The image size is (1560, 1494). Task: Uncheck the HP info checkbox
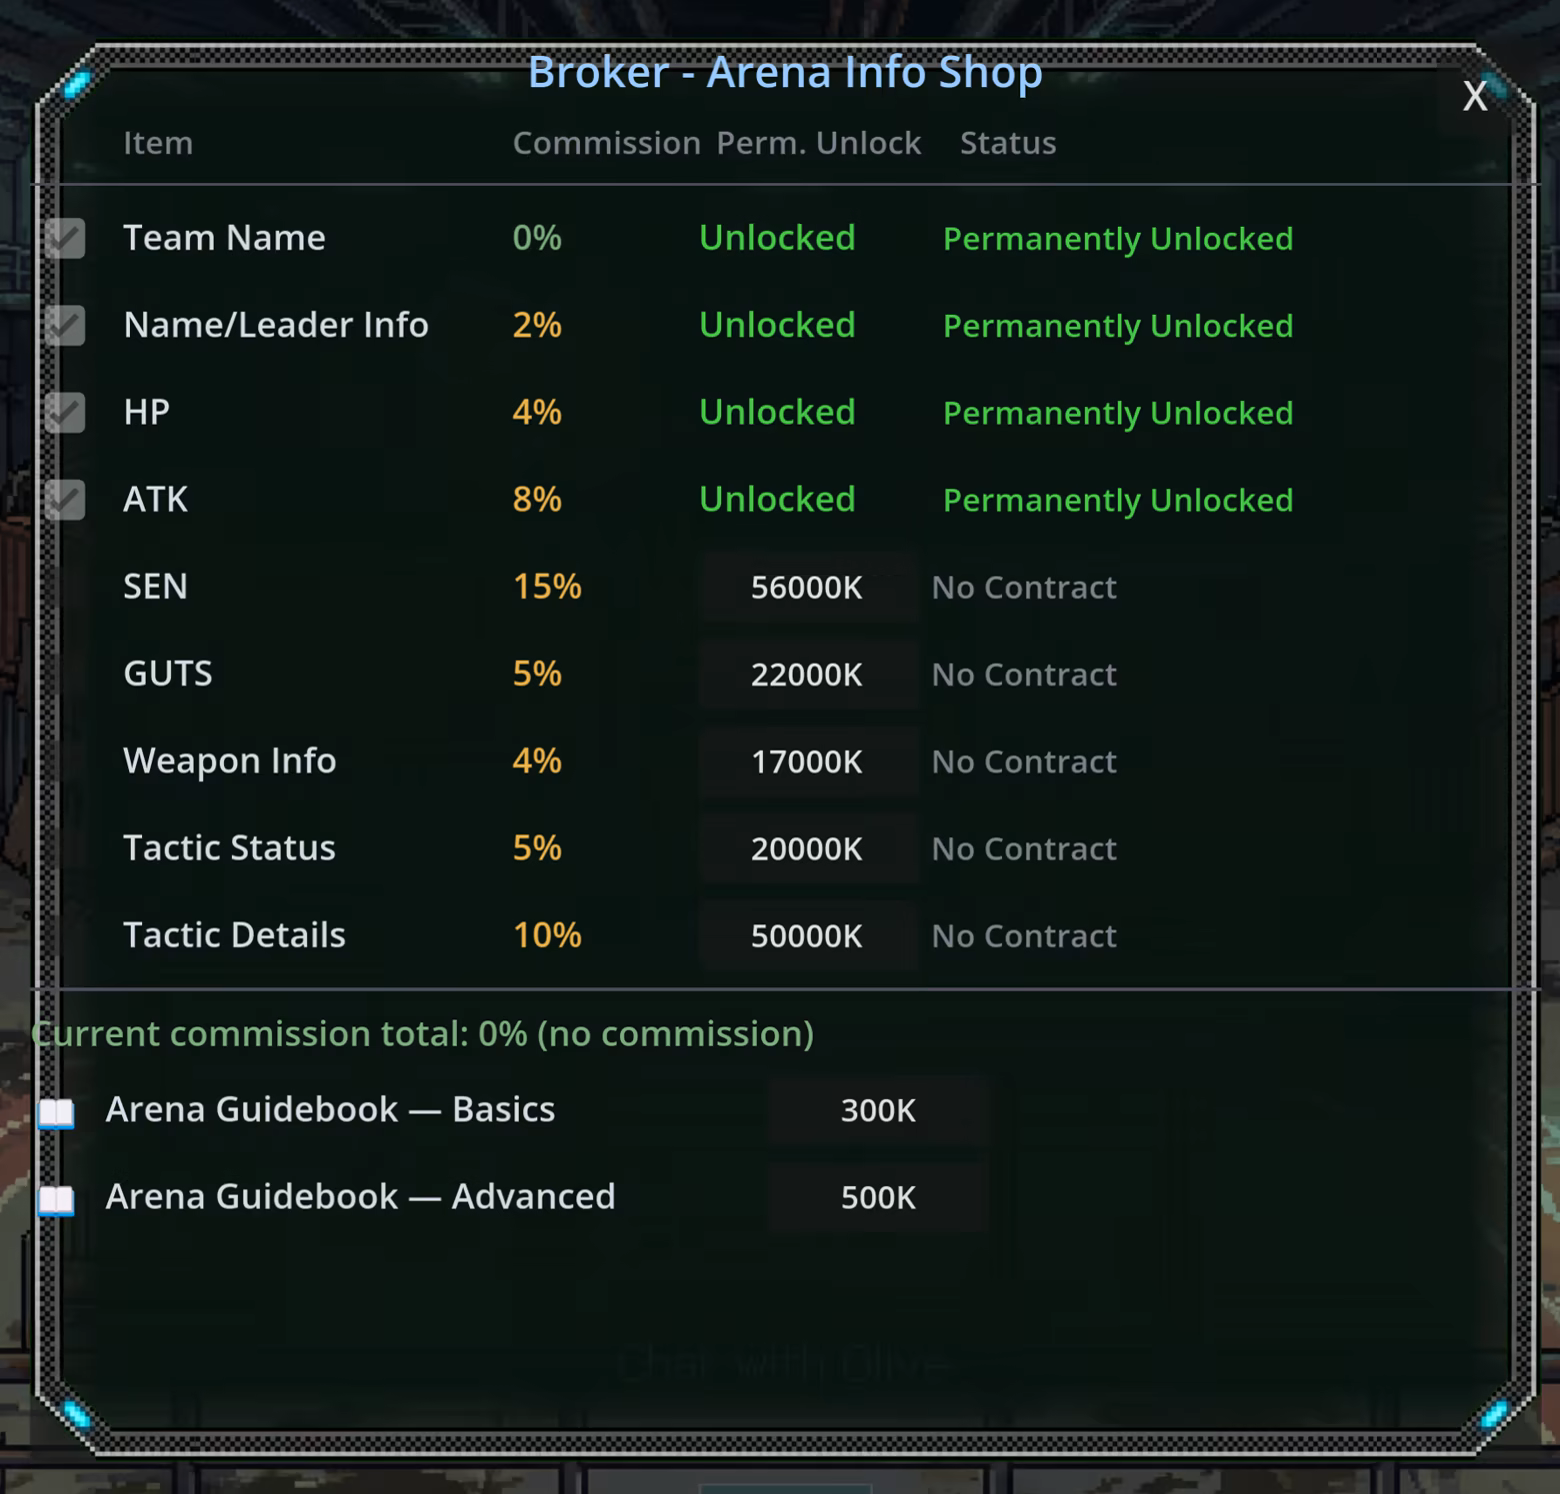click(x=65, y=413)
